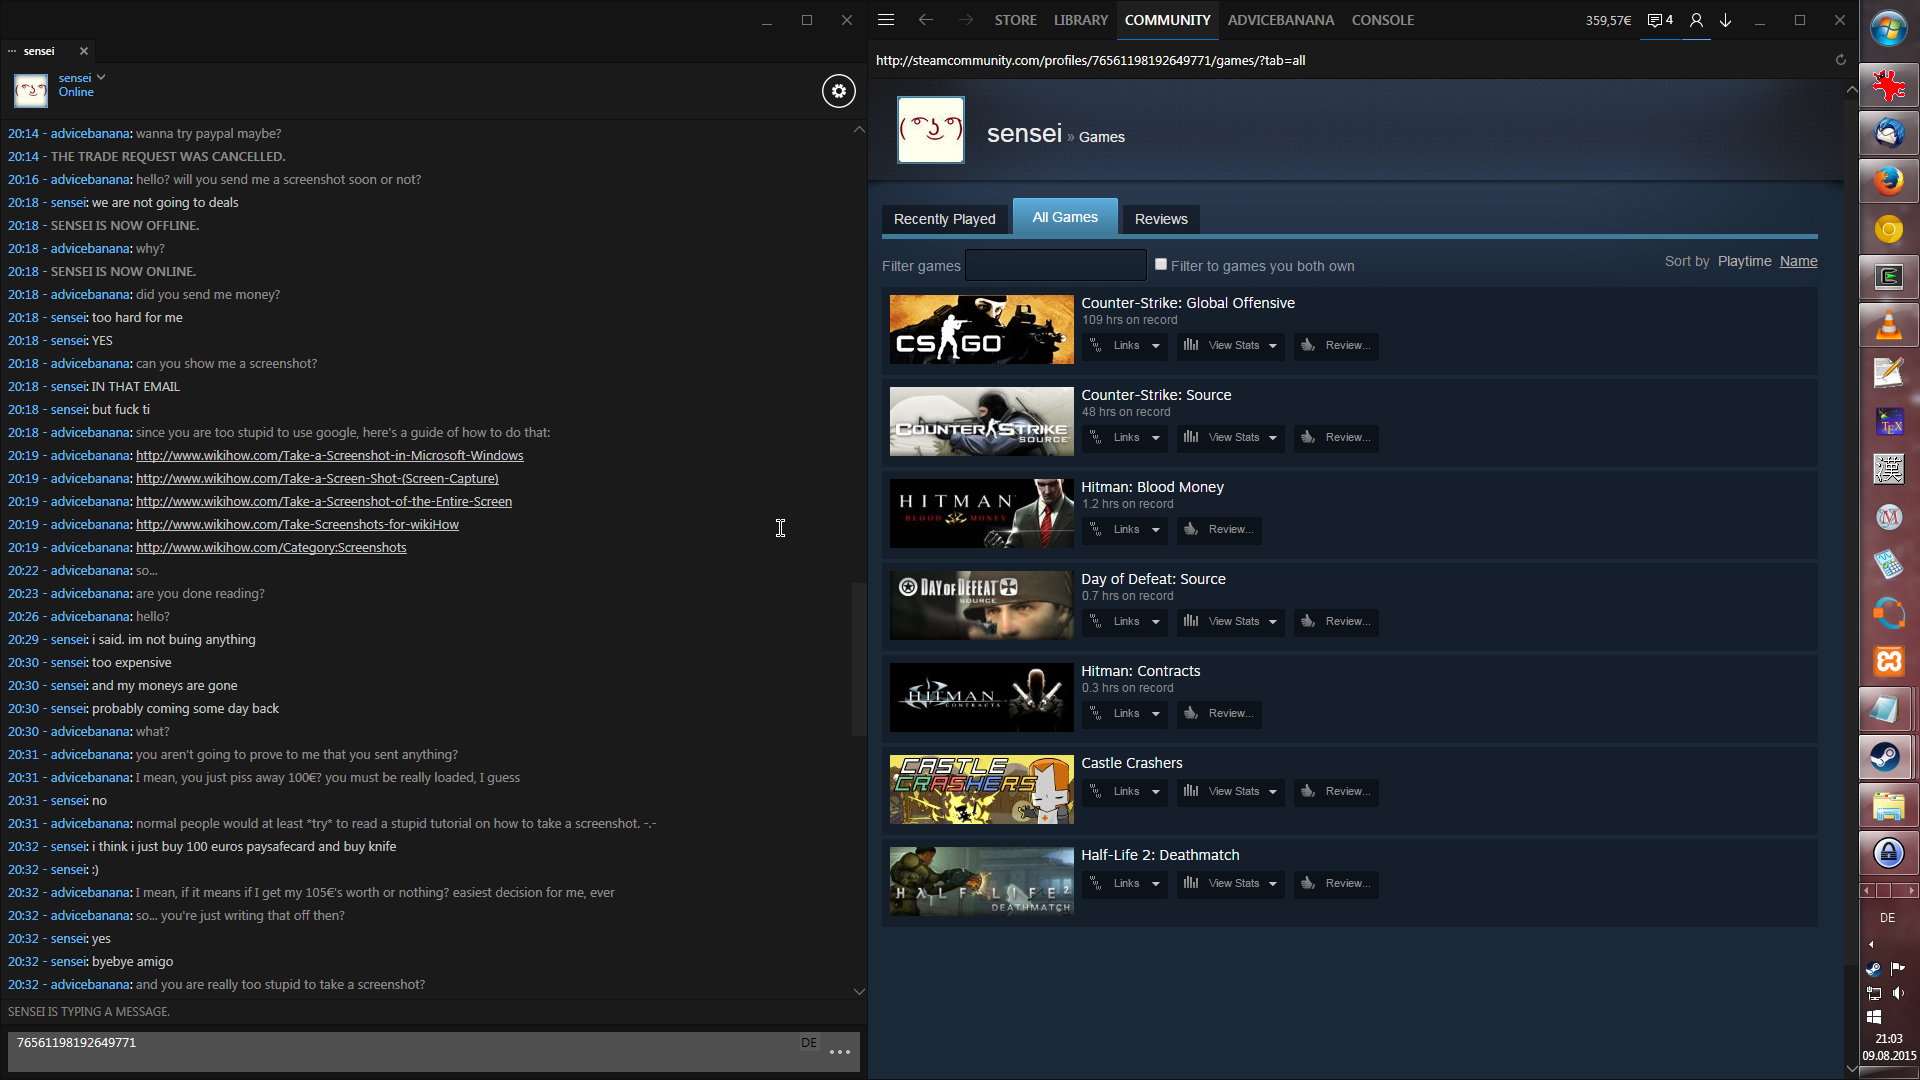Screen dimensions: 1920x1080
Task: Open sensei status dropdown arrow in chat
Action: click(x=101, y=77)
